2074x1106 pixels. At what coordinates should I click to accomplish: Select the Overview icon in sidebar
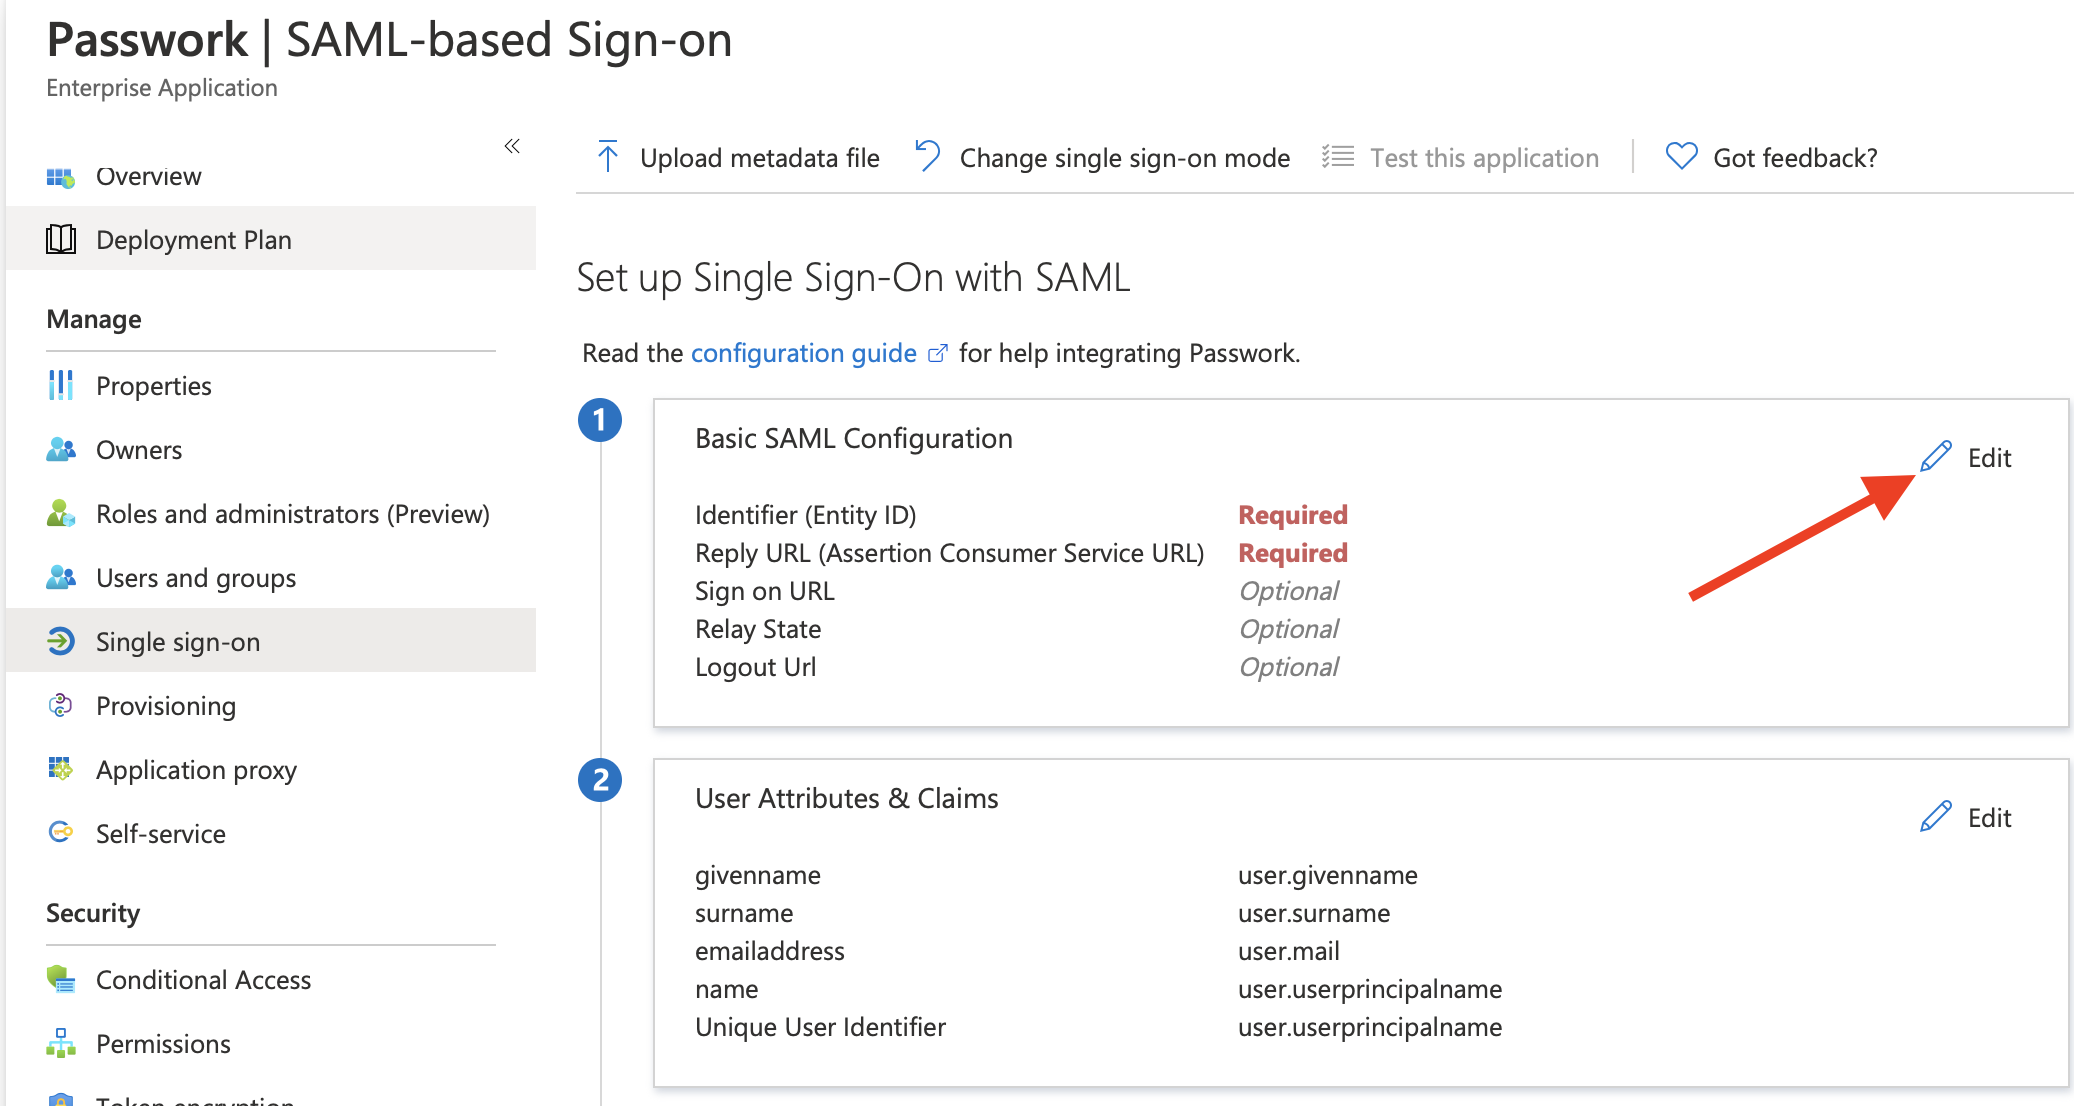(x=61, y=176)
